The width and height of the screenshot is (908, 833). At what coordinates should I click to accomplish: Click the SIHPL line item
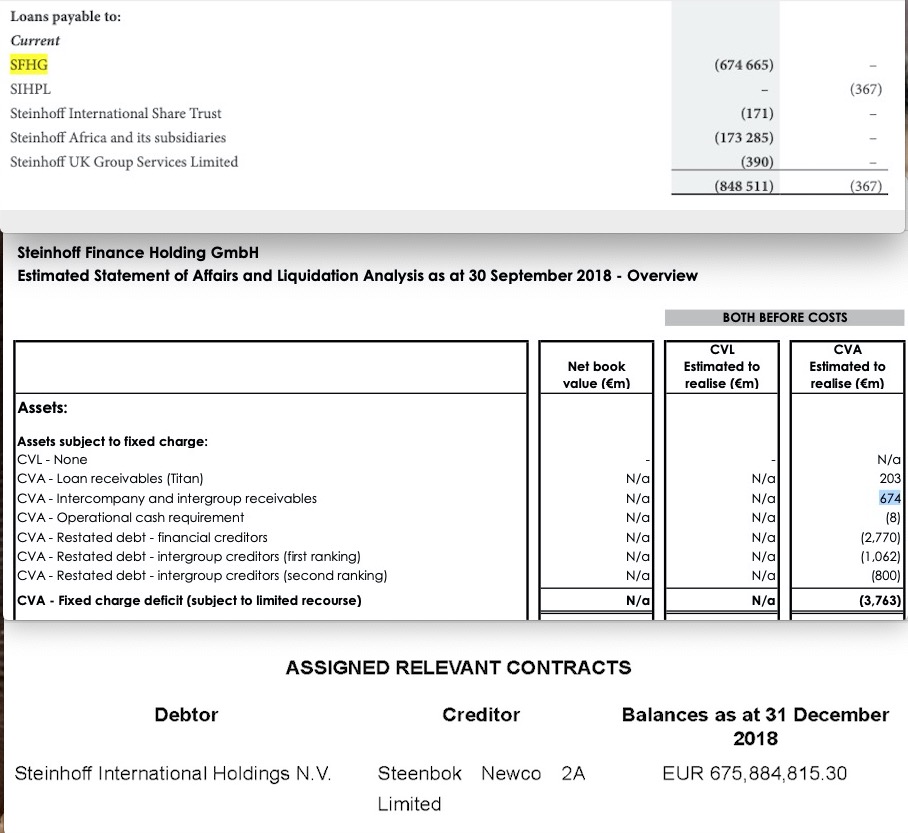(x=31, y=88)
